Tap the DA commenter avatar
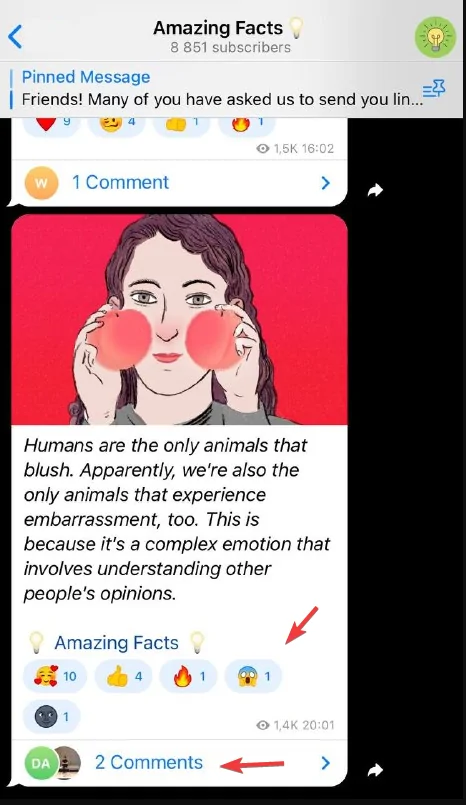 click(41, 763)
